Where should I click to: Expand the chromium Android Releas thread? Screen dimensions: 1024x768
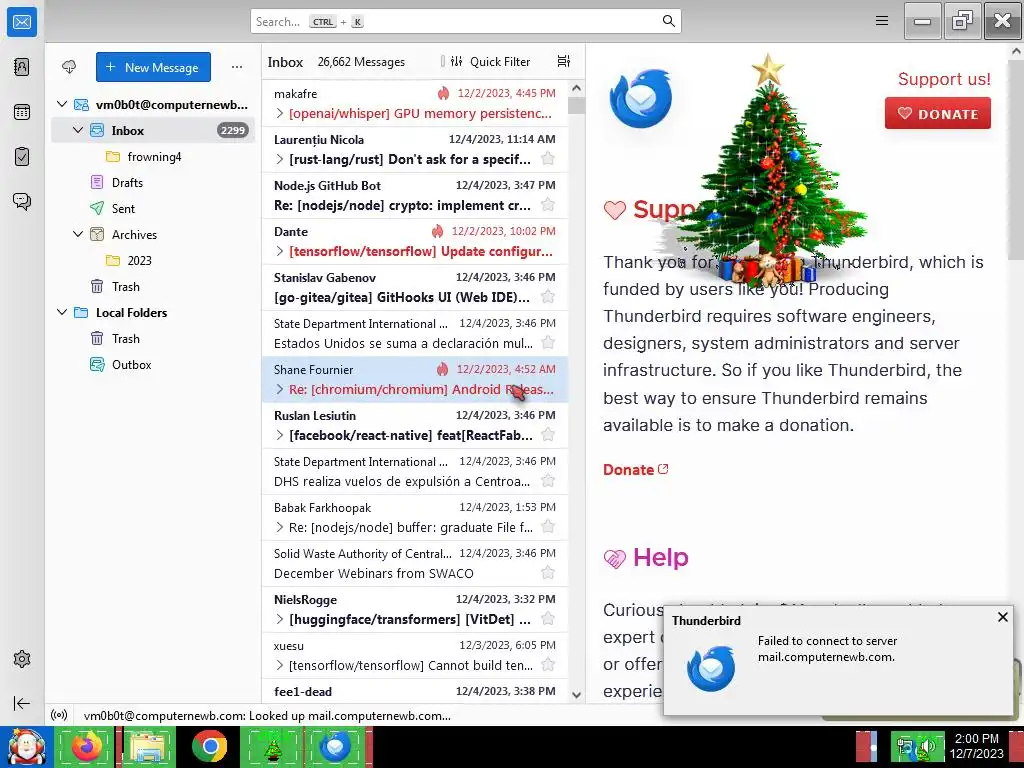coord(280,389)
